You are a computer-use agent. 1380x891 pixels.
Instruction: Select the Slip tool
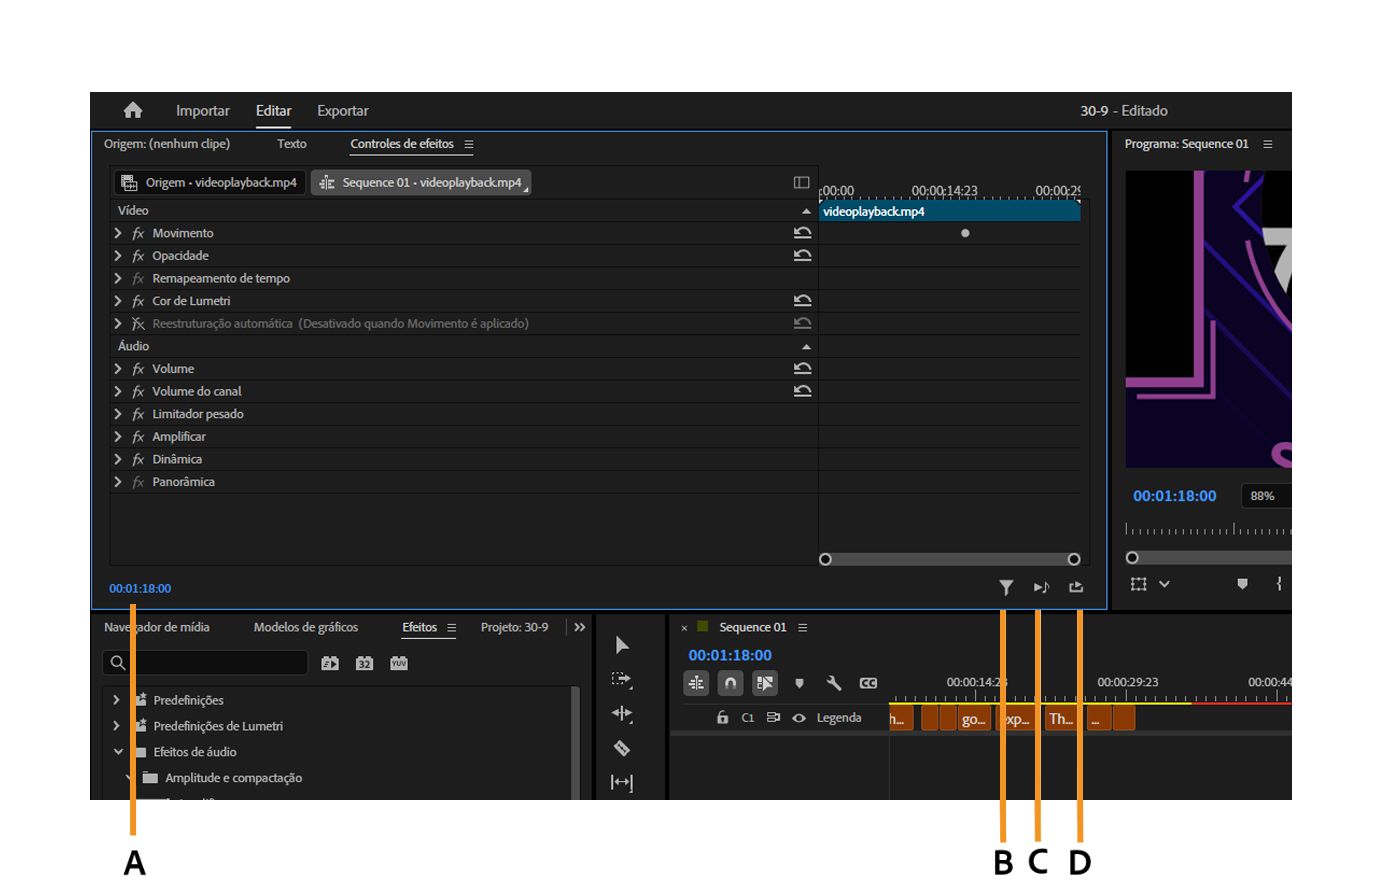(x=622, y=782)
